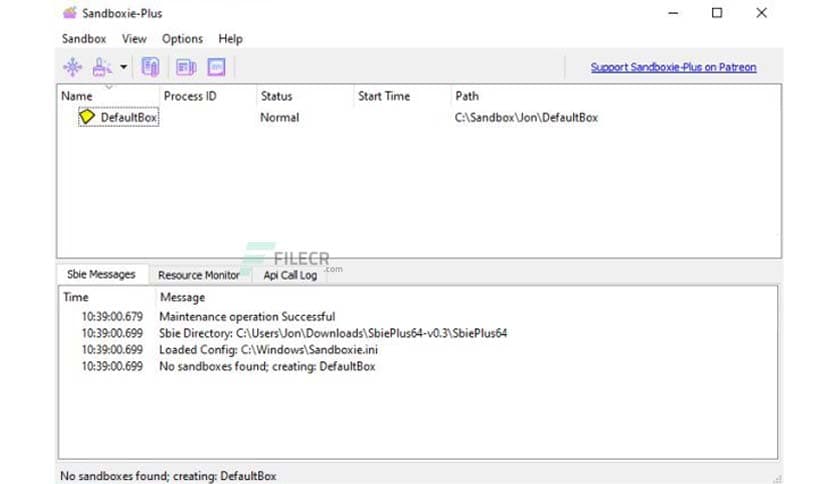Click the rightmost window-shaped toolbar icon
This screenshot has height=484, width=836.
coord(216,67)
